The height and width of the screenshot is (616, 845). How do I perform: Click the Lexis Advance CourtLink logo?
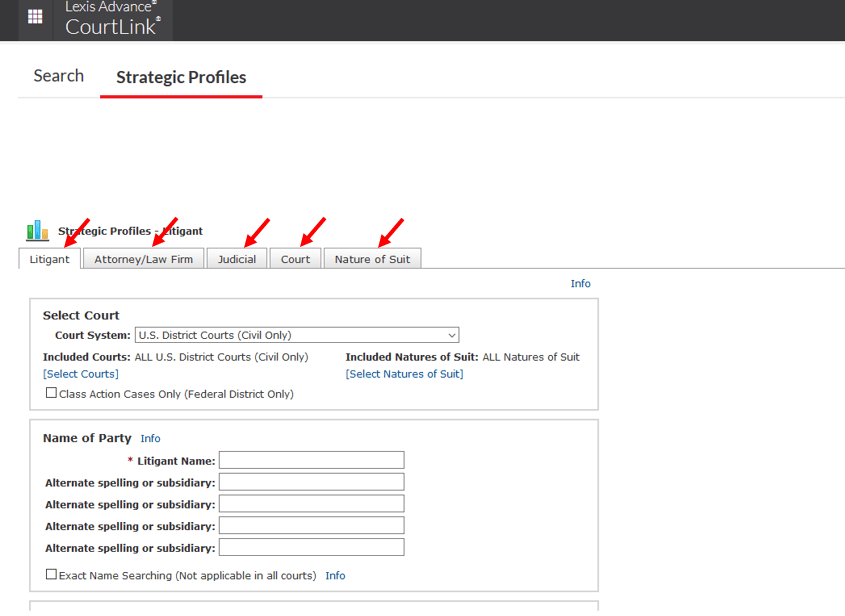click(x=112, y=19)
